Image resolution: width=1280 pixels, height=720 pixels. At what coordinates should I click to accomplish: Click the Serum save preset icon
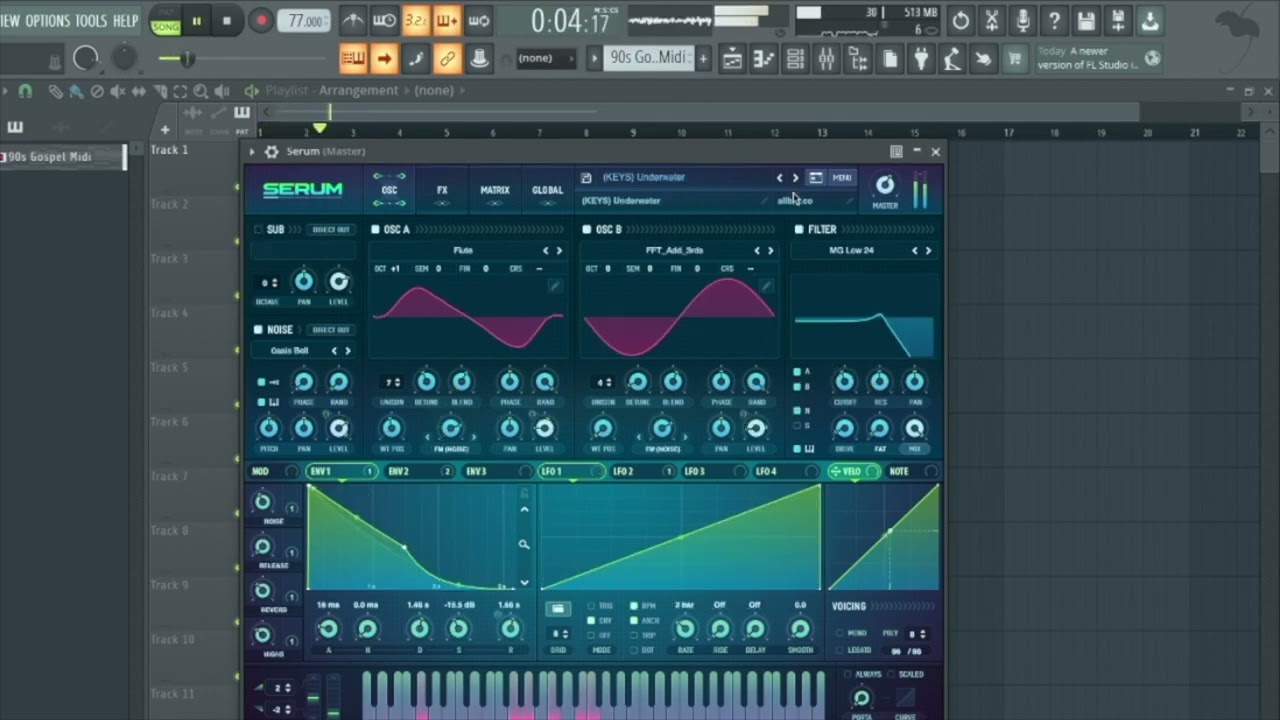point(586,178)
